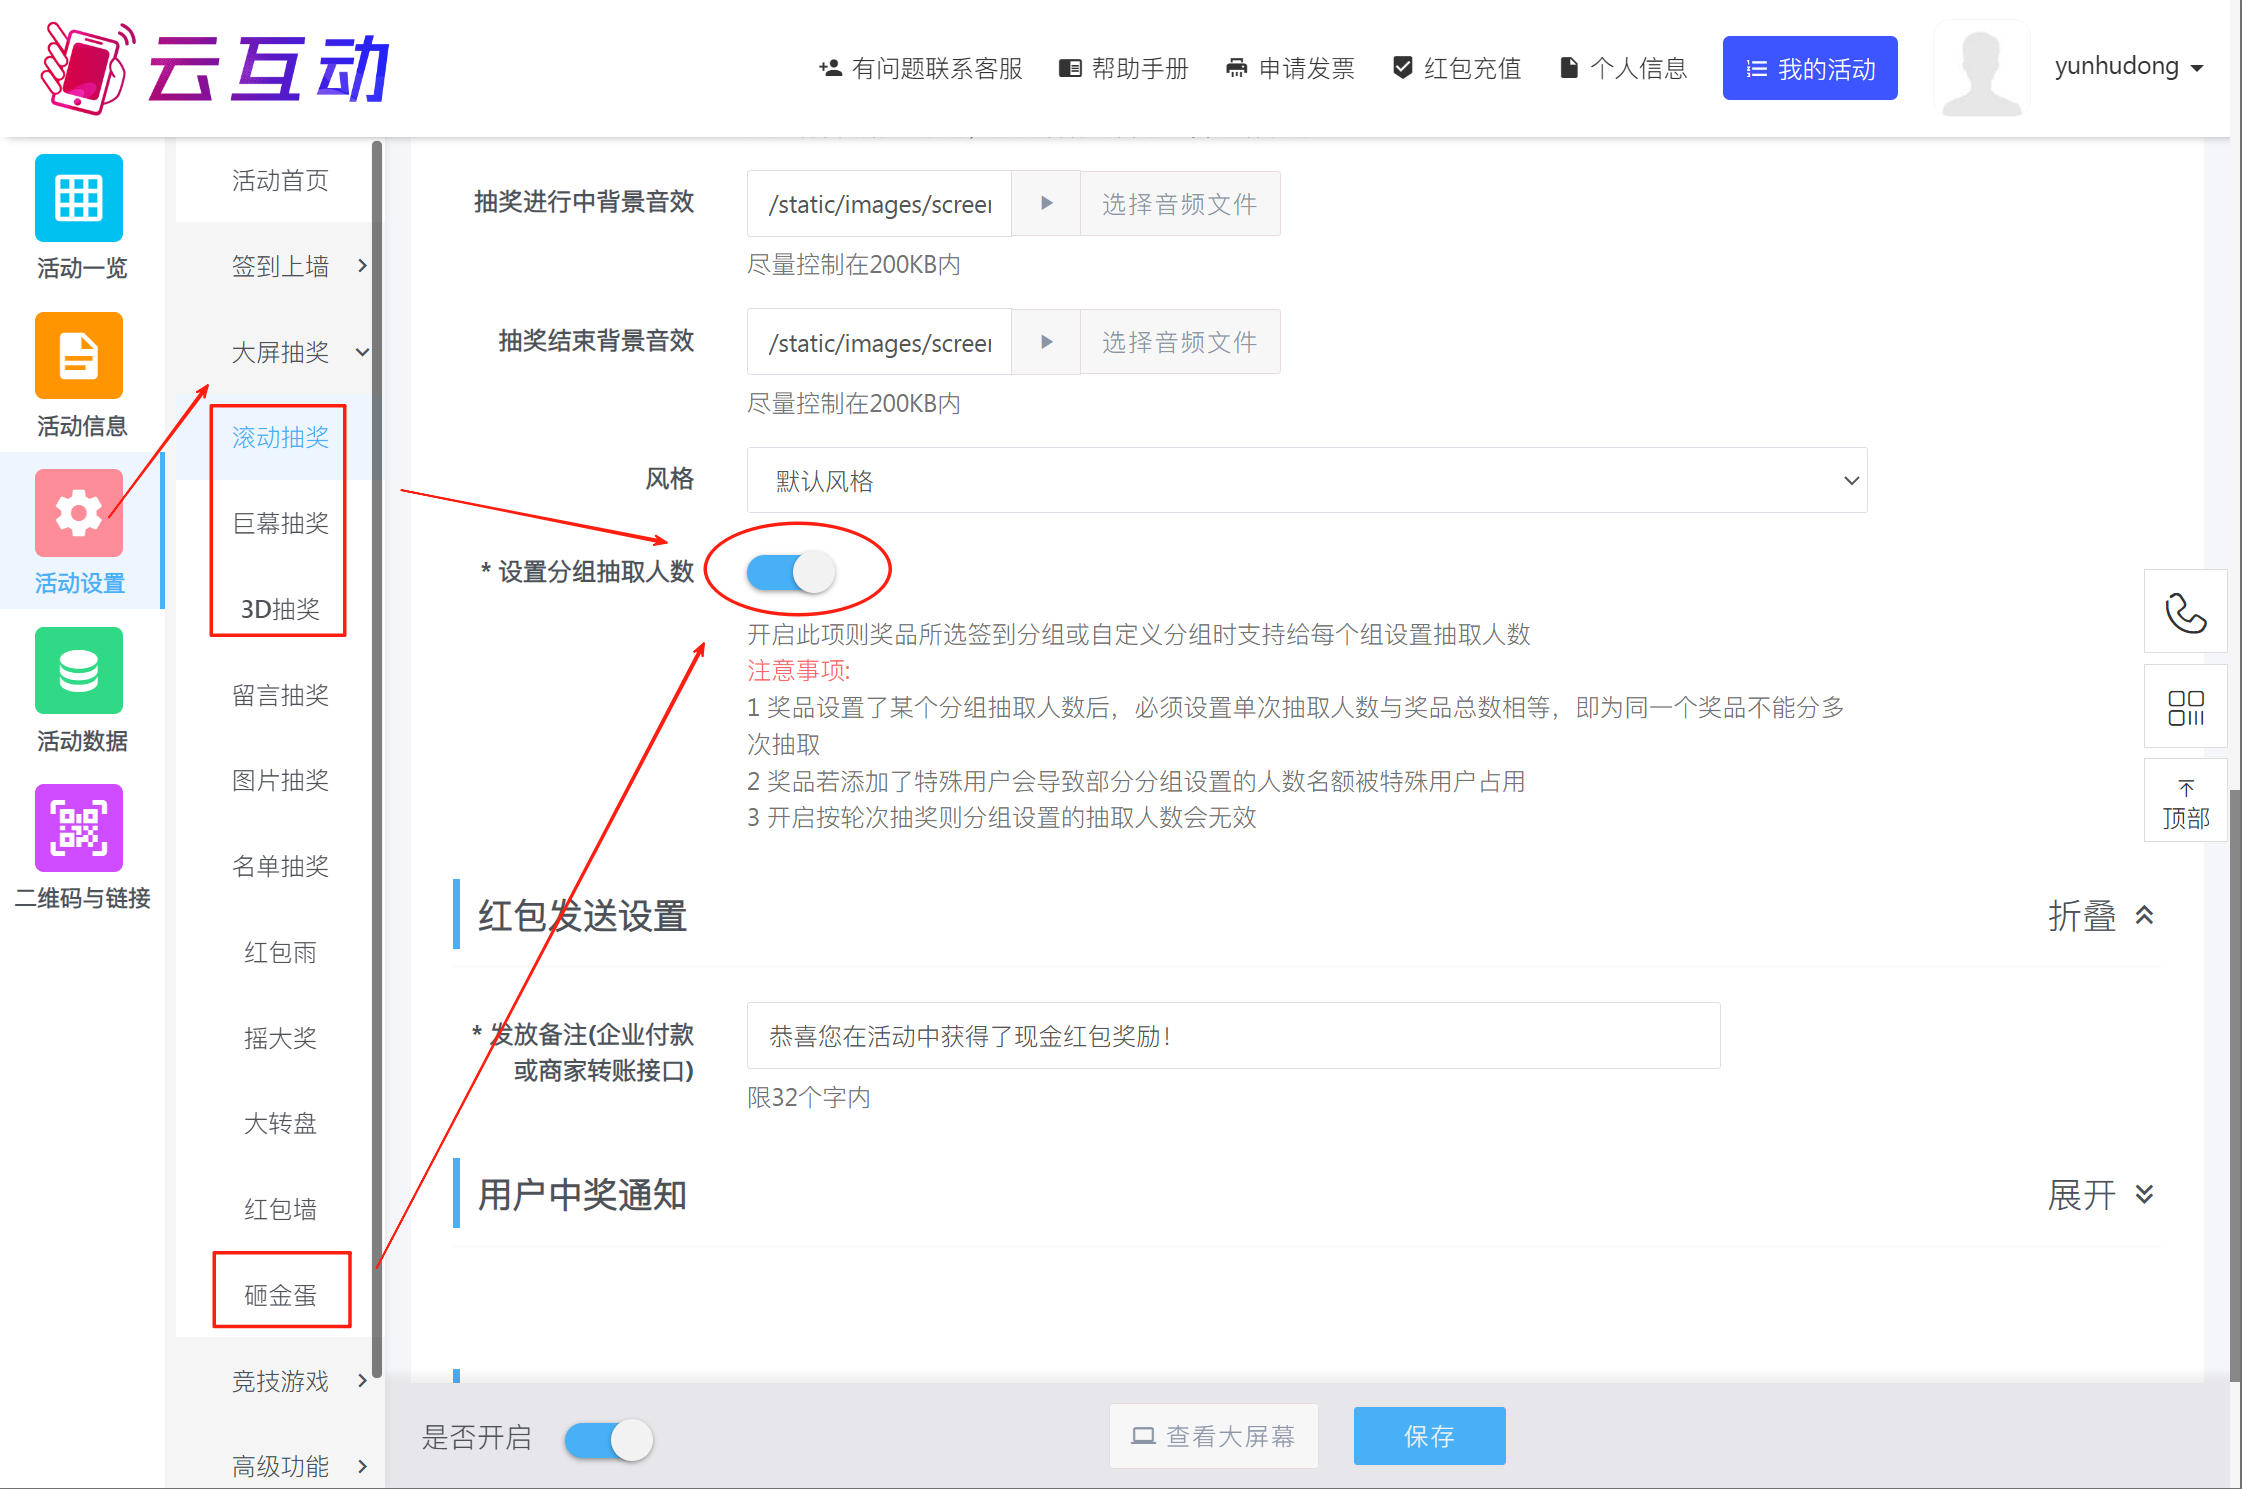Image resolution: width=2242 pixels, height=1489 pixels.
Task: Open the 风格 dropdown showing 默认风格
Action: point(1306,480)
